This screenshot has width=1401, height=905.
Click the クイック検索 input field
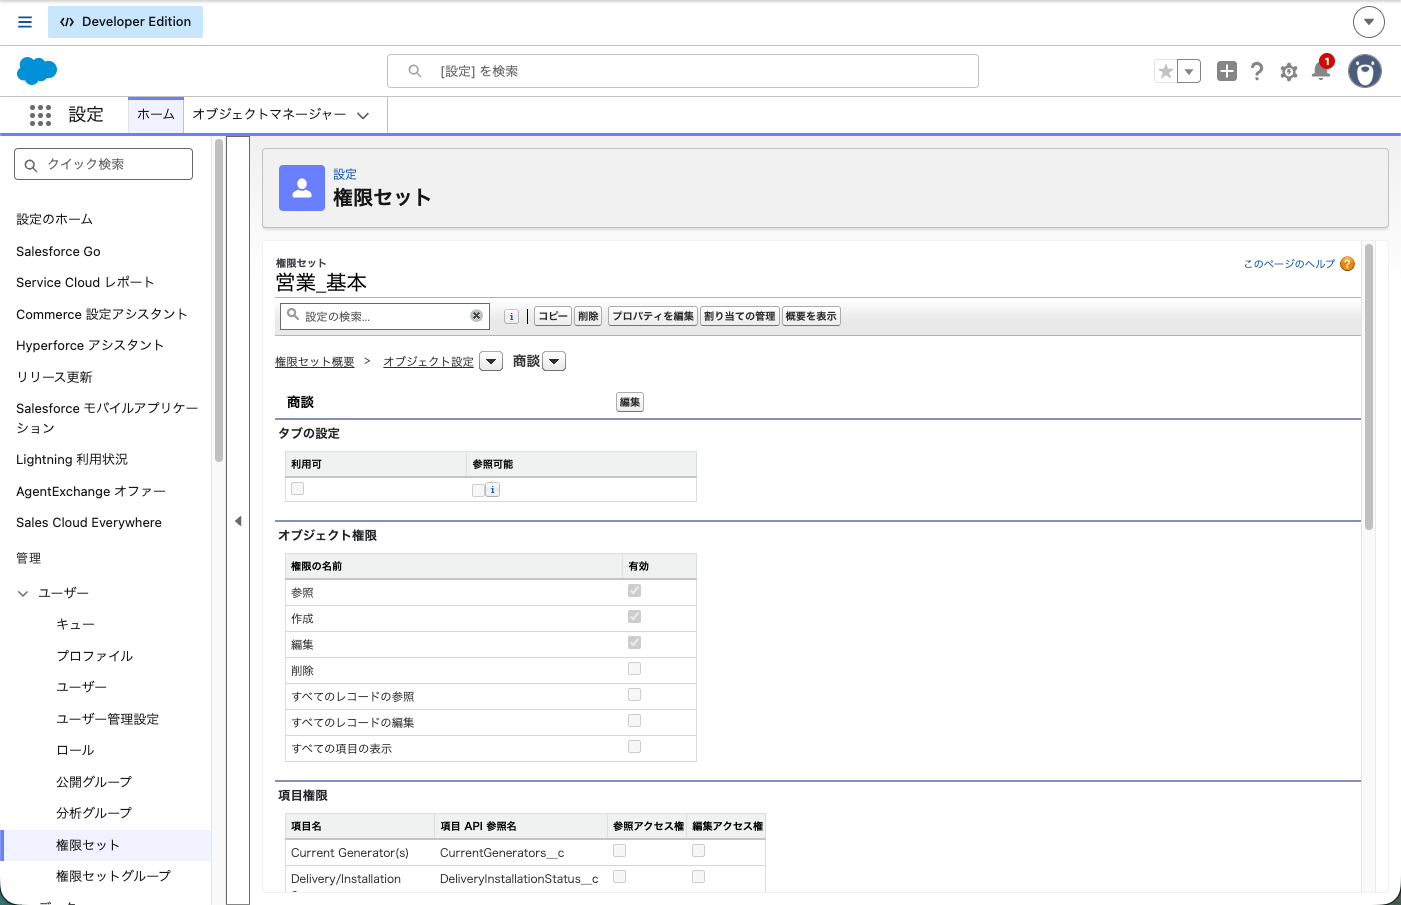[x=104, y=164]
